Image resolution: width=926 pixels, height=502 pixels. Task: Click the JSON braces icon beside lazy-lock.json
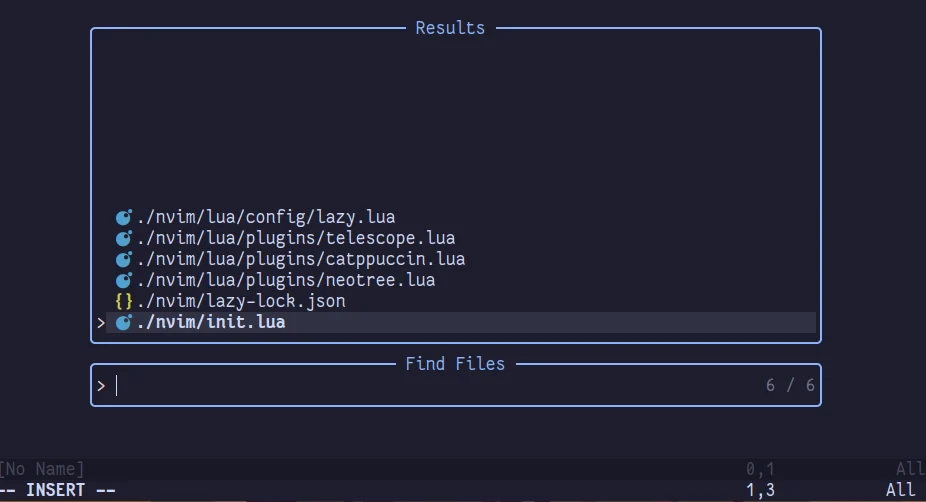pos(123,301)
